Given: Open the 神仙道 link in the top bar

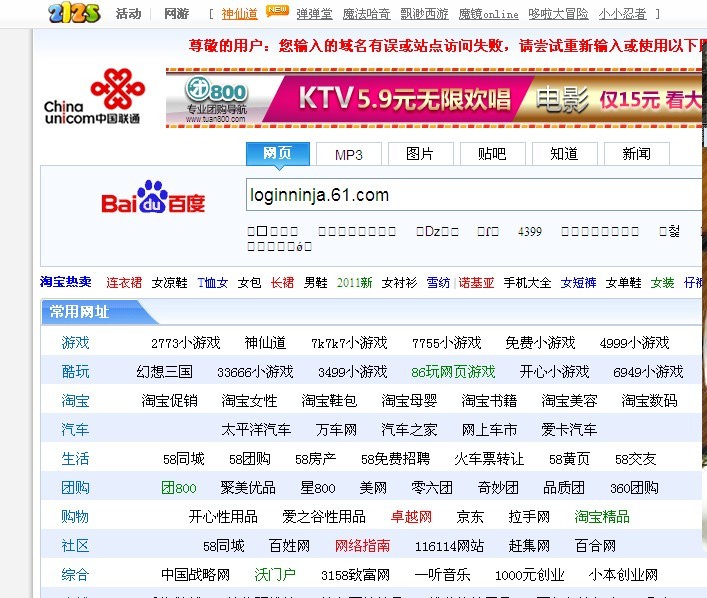Looking at the screenshot, I should 239,14.
